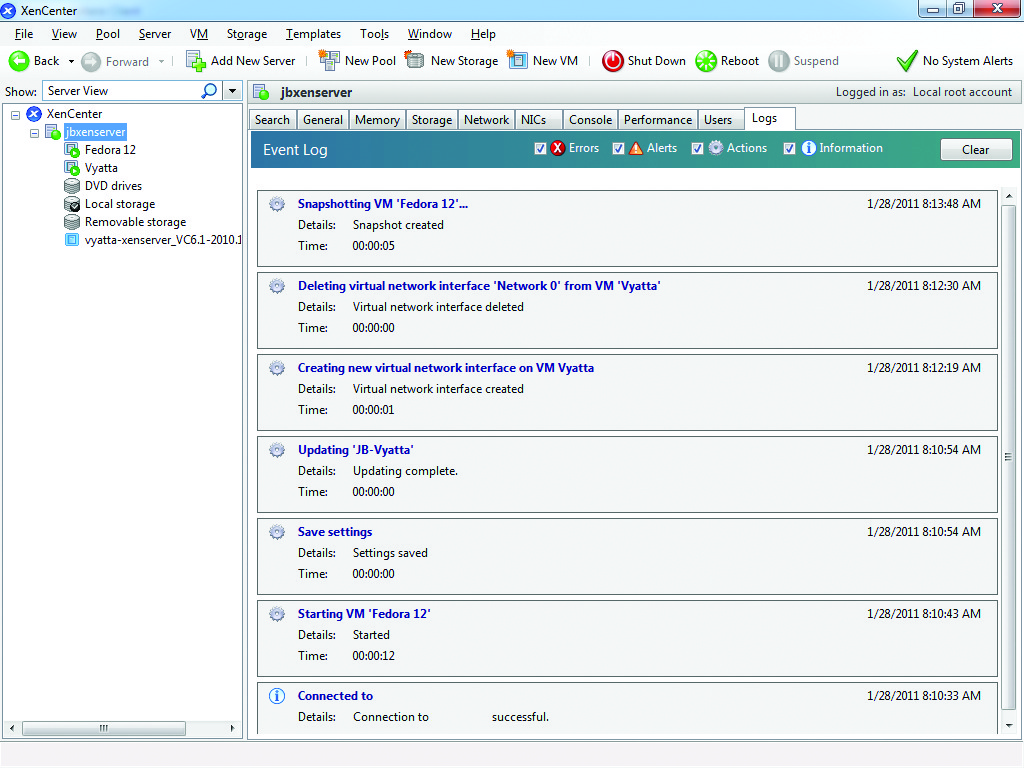The image size is (1024, 768).
Task: Uncheck the Errors filter checkbox
Action: pyautogui.click(x=540, y=148)
